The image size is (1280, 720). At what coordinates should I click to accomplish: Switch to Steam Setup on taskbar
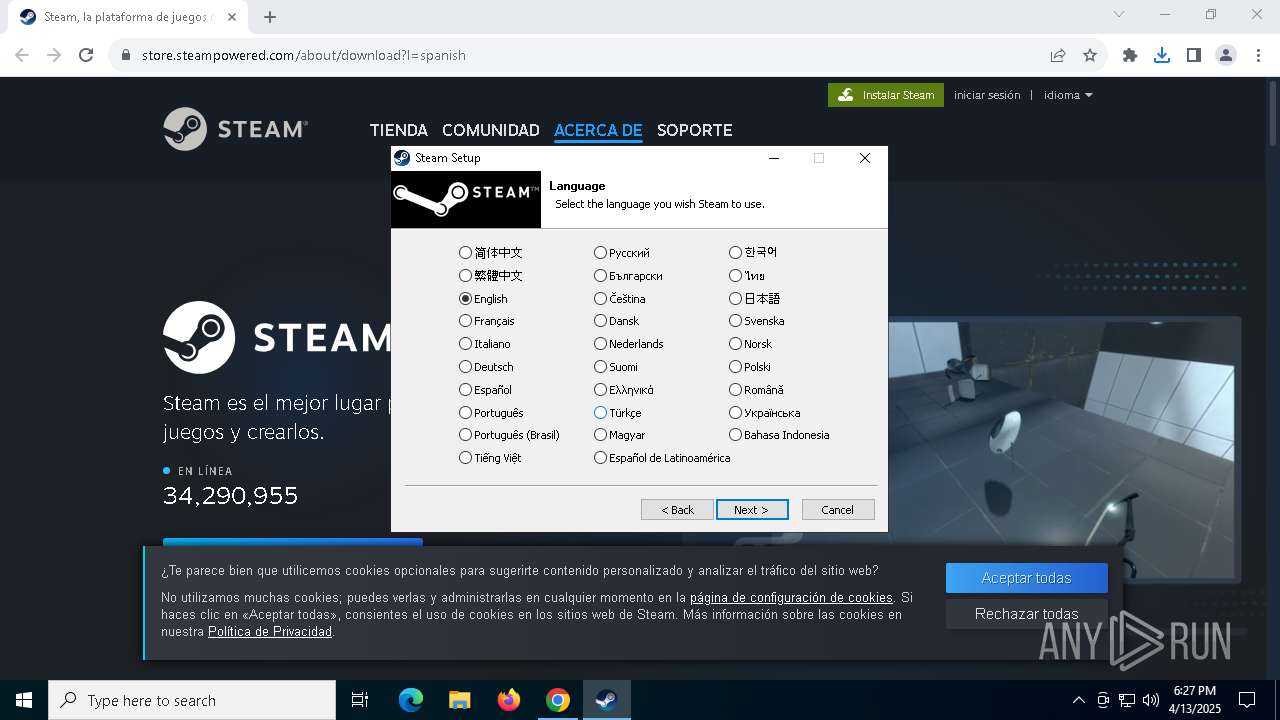607,700
